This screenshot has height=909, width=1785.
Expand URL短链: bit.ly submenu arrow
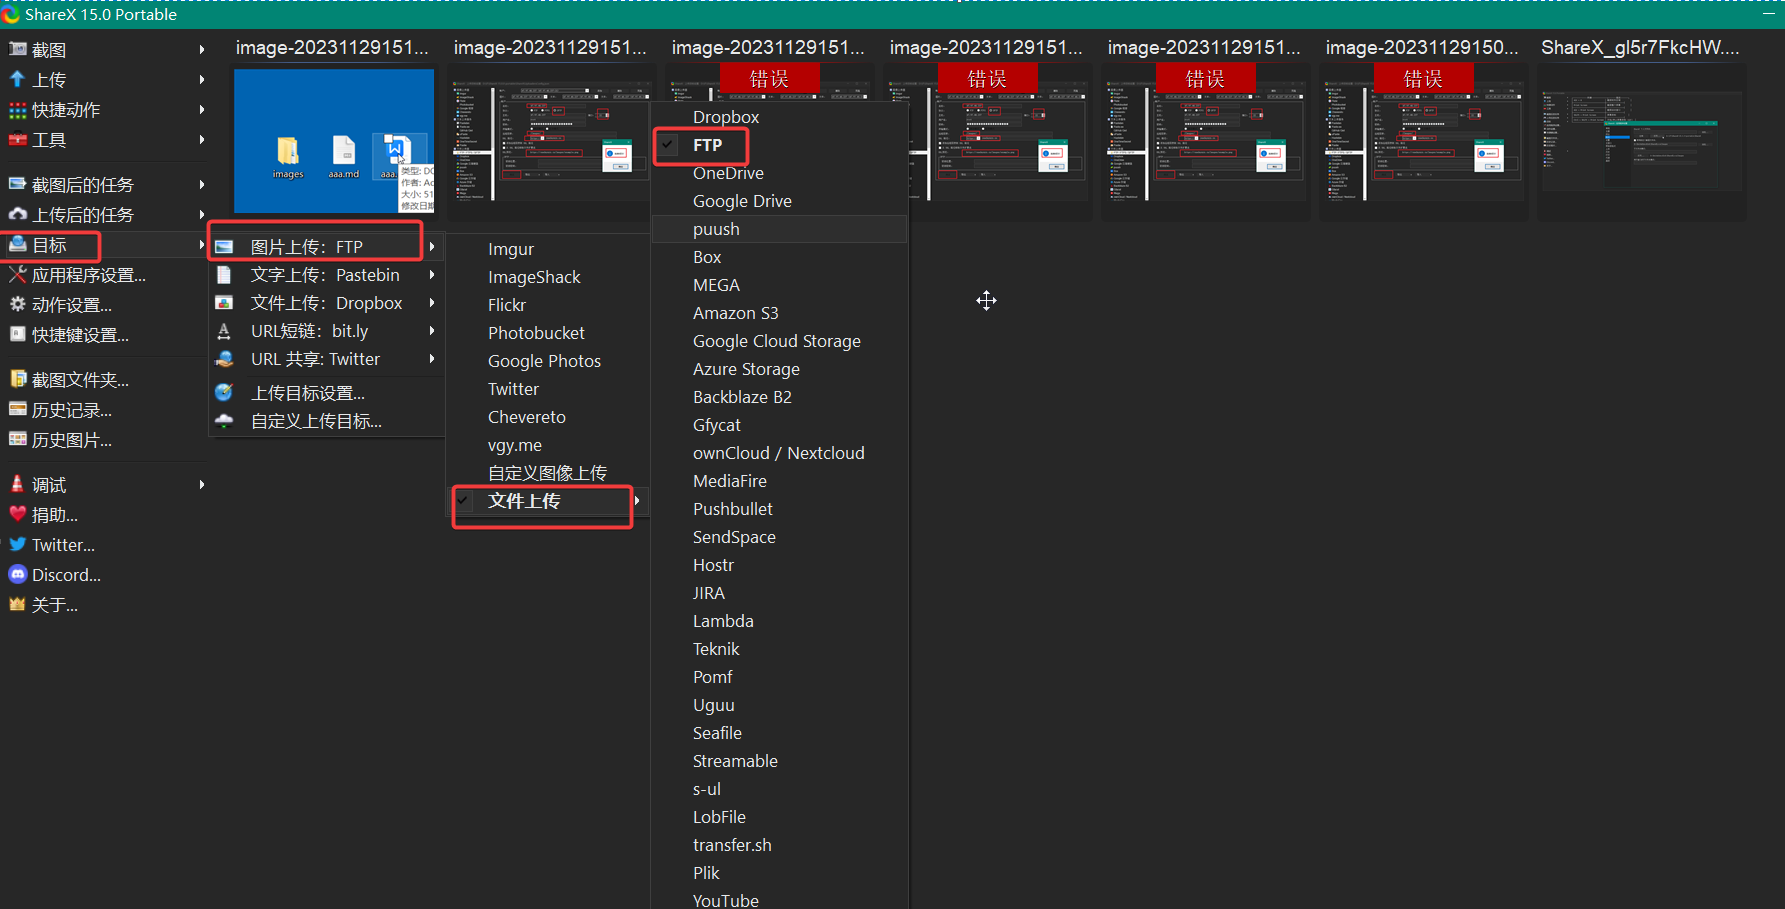432,330
